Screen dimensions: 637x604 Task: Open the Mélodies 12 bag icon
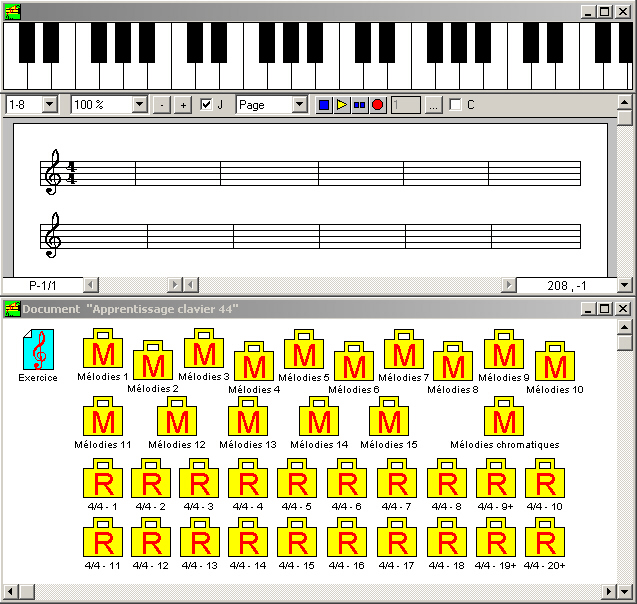point(177,416)
